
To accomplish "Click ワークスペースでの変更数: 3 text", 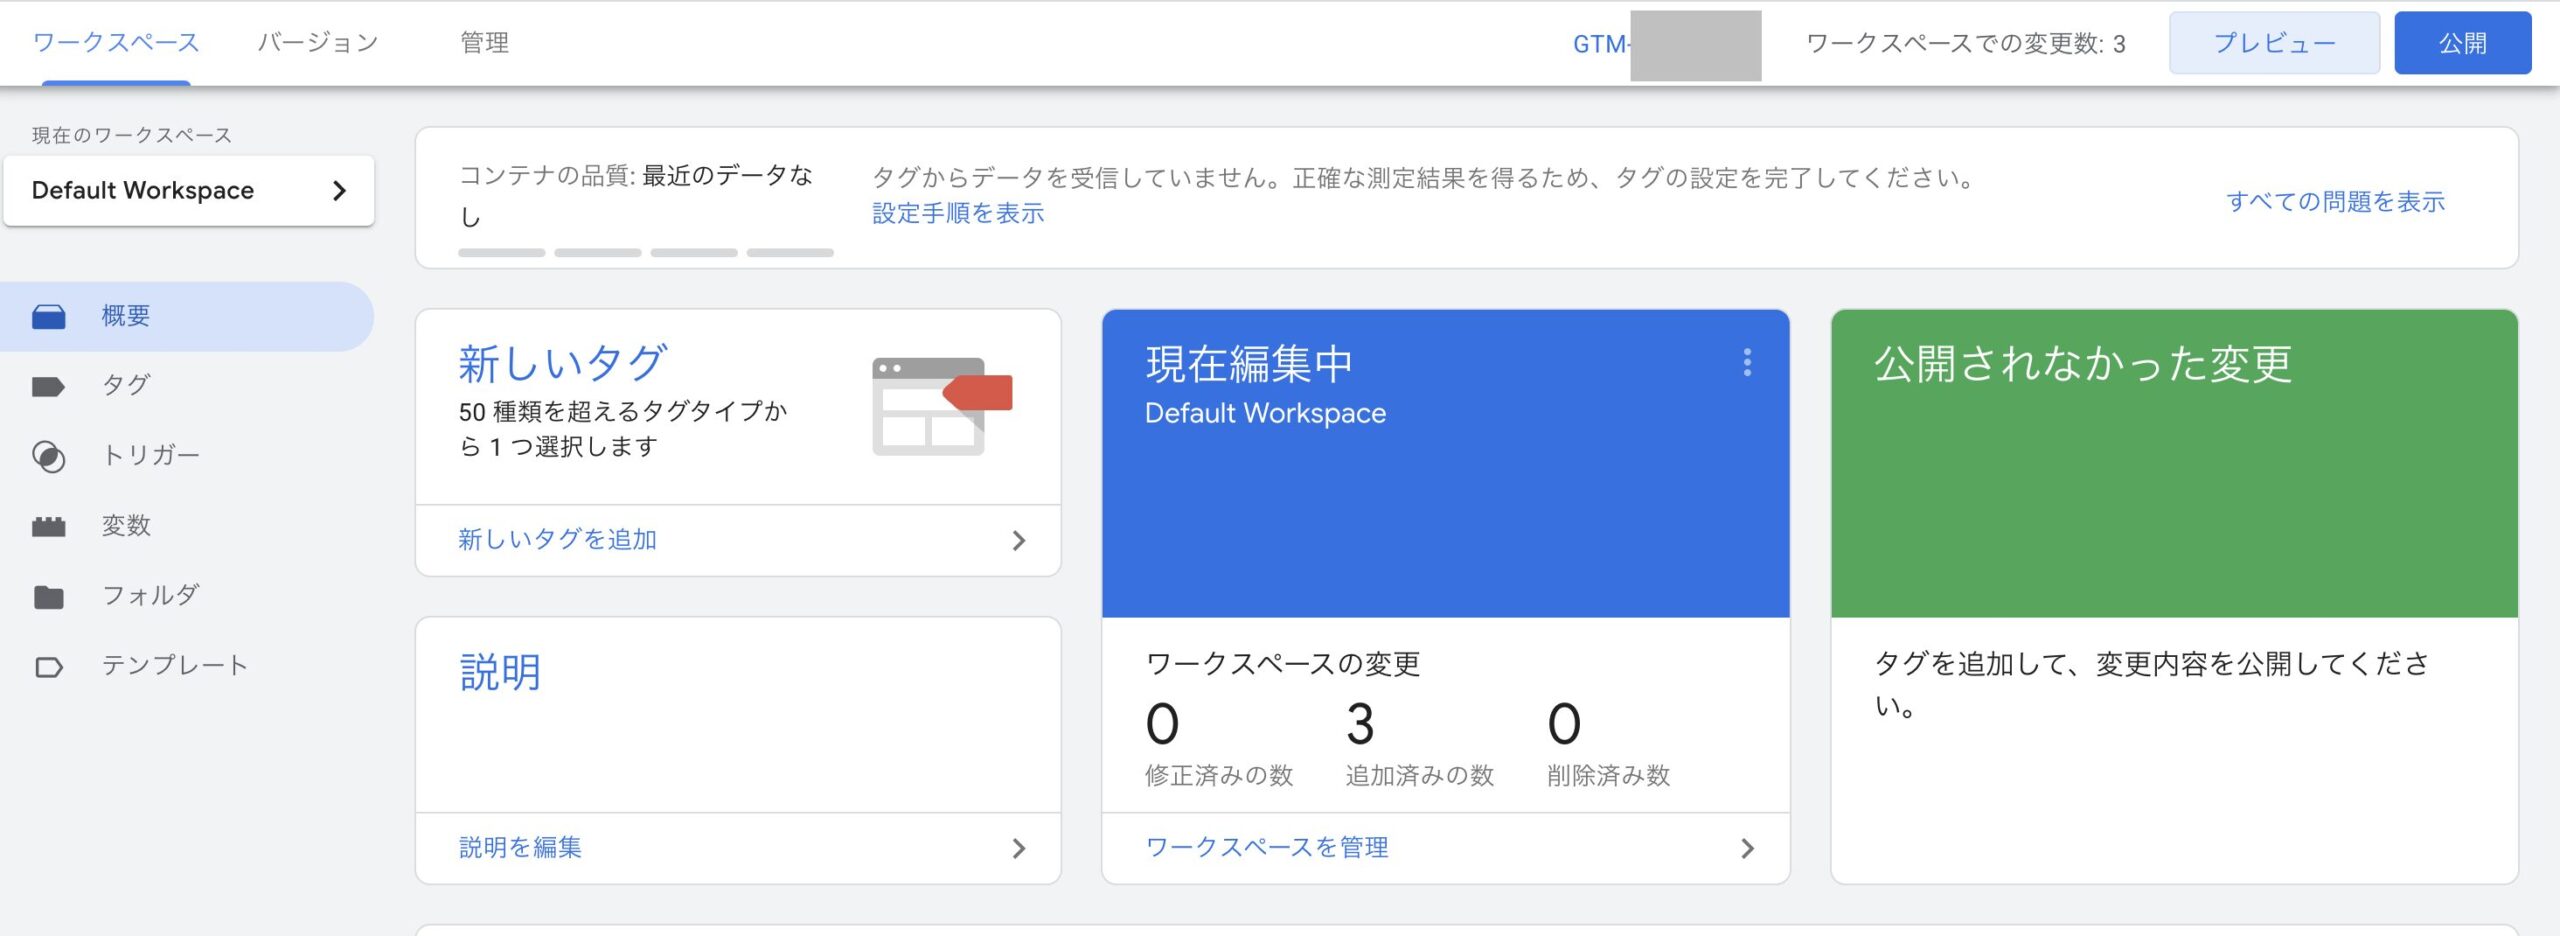I will click(1965, 44).
